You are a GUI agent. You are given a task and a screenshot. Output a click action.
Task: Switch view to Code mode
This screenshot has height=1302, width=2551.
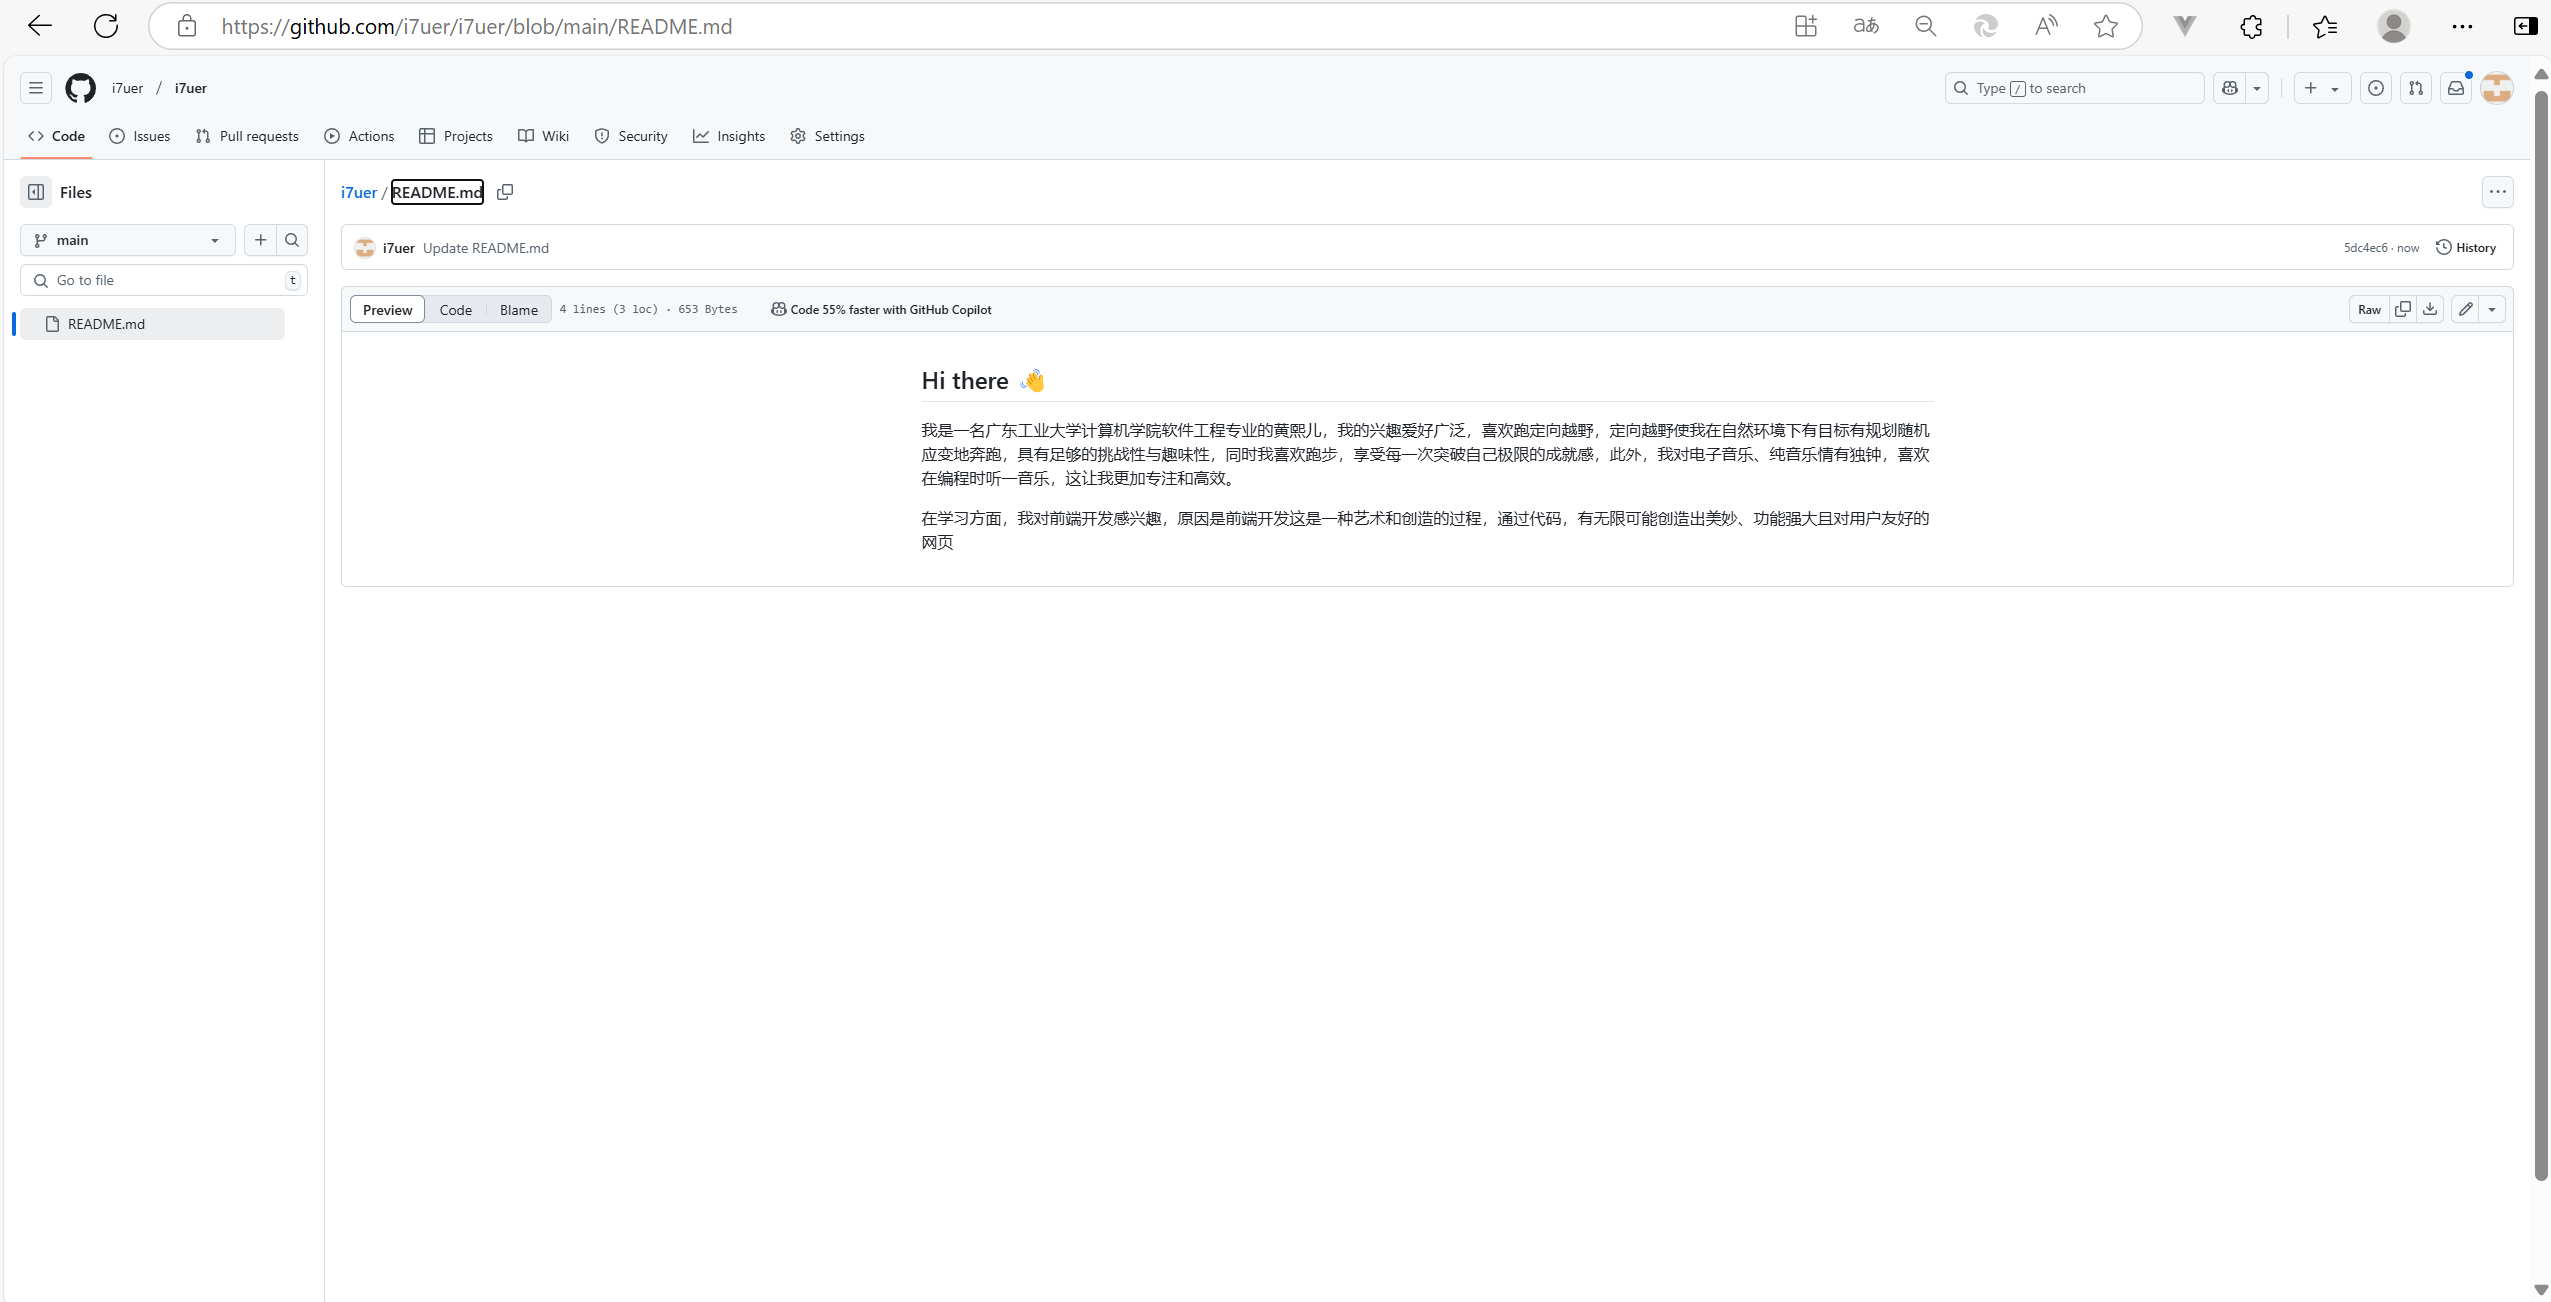pyautogui.click(x=455, y=310)
